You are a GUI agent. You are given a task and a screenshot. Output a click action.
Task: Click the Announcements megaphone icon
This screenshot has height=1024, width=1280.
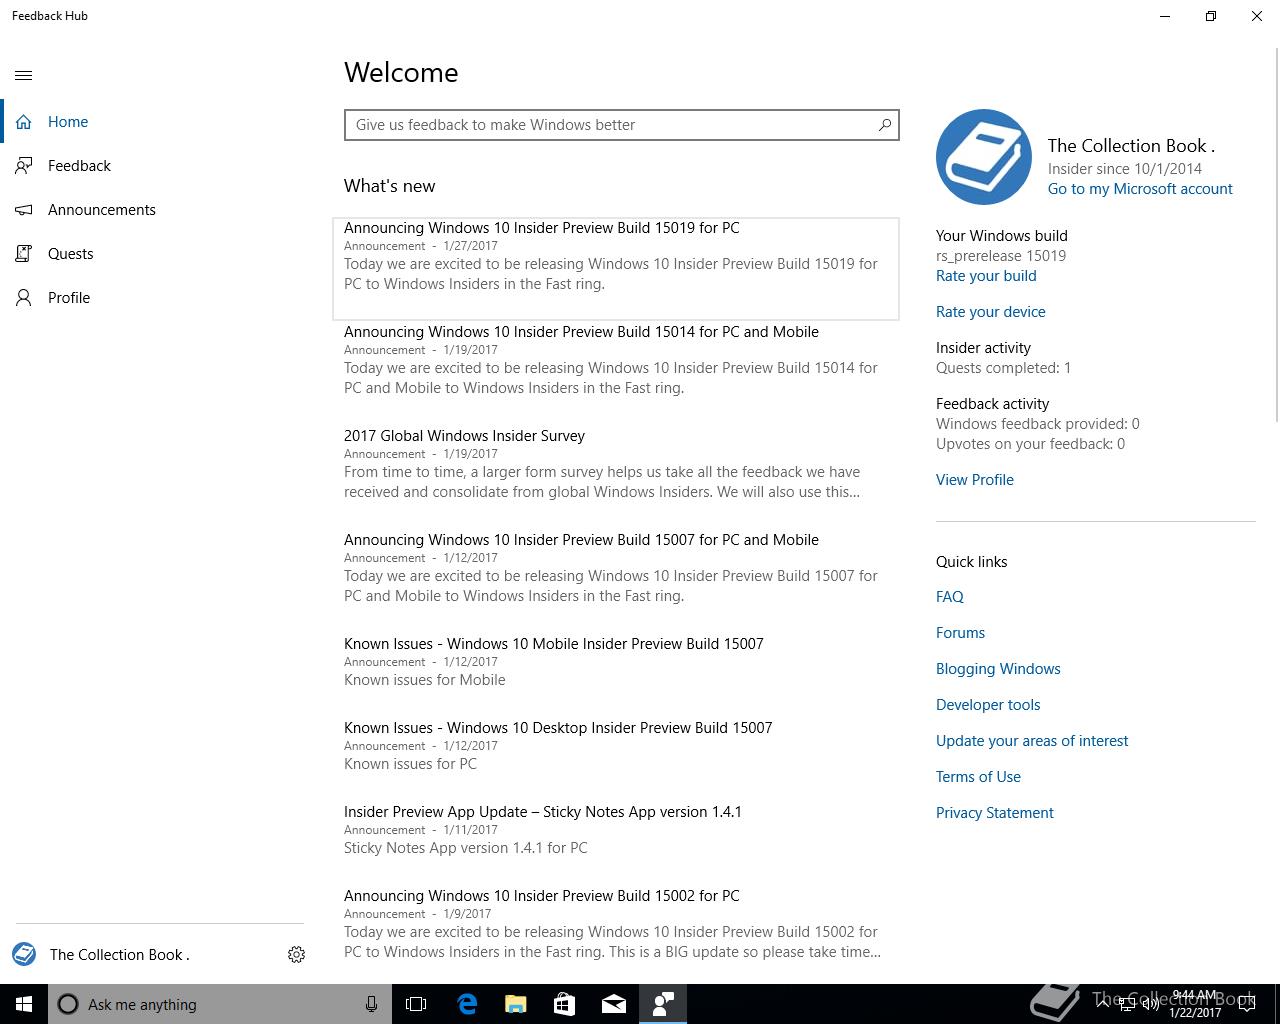pyautogui.click(x=24, y=210)
